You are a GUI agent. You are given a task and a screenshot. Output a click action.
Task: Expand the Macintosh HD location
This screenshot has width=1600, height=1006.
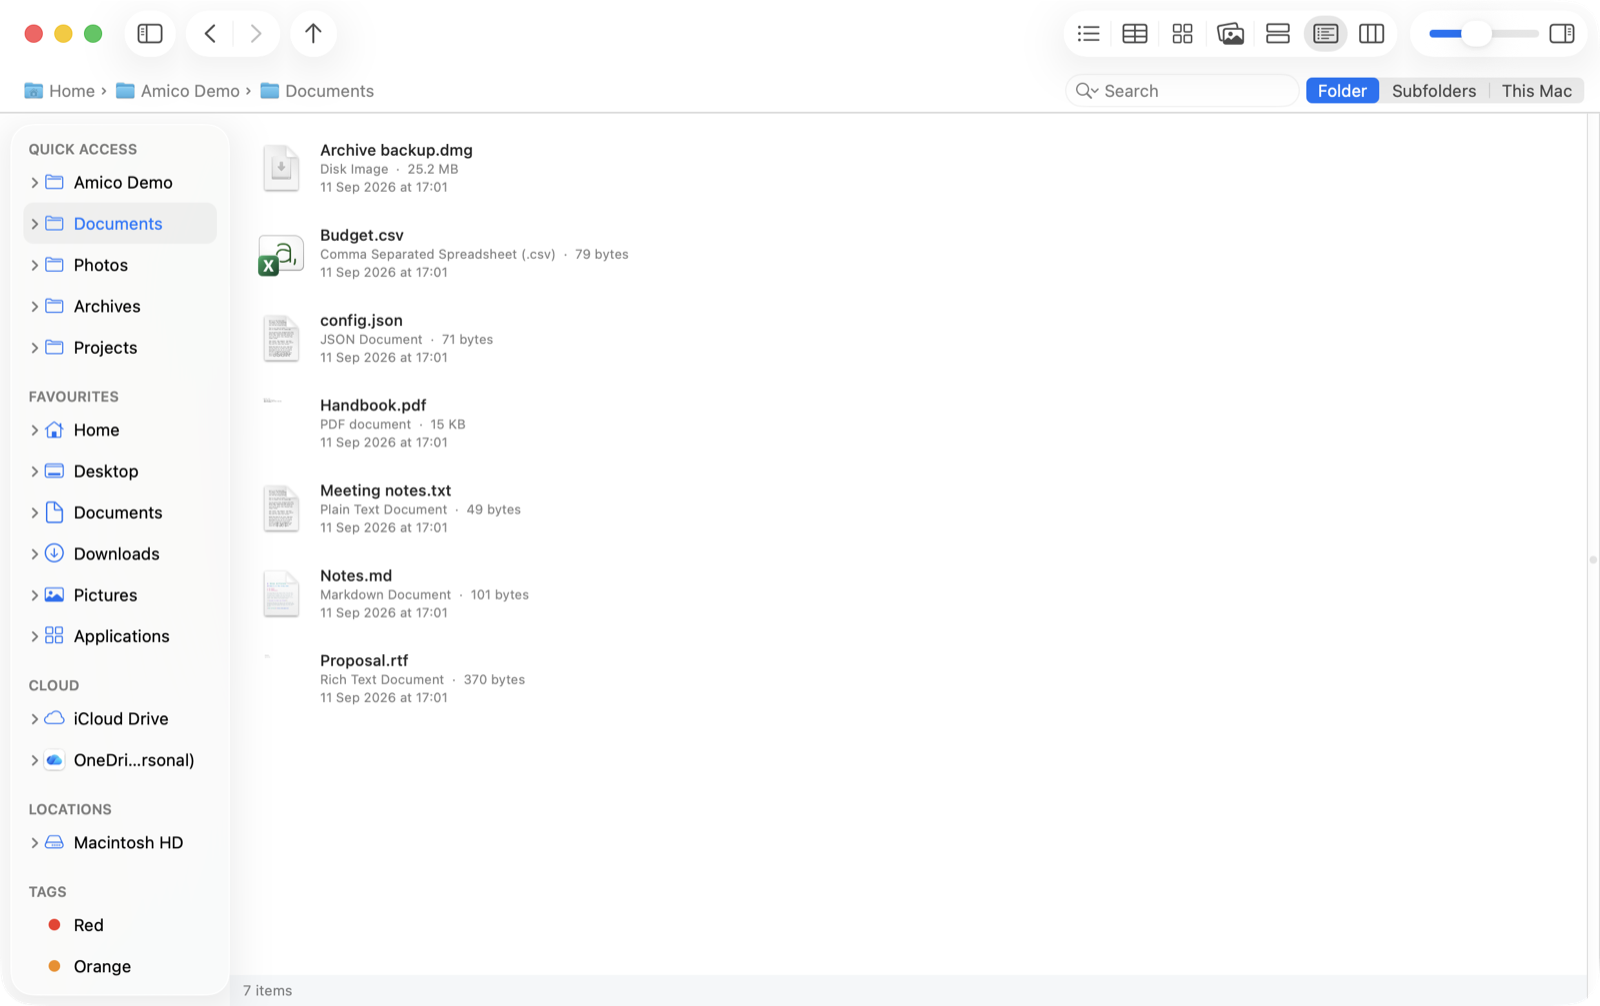click(34, 843)
